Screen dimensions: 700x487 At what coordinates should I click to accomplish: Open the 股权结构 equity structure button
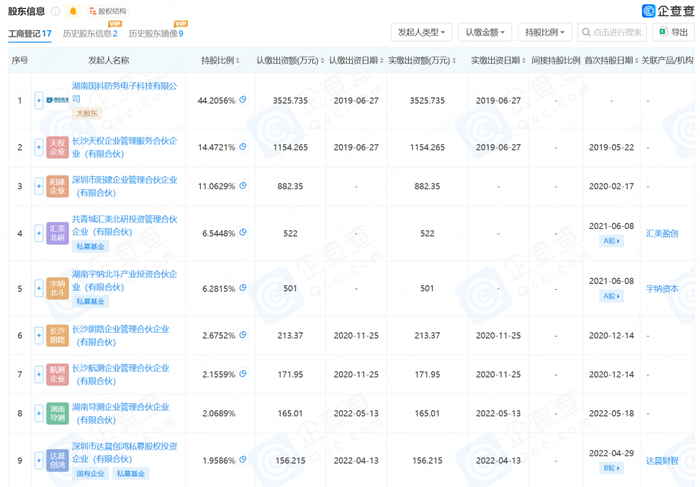[108, 11]
